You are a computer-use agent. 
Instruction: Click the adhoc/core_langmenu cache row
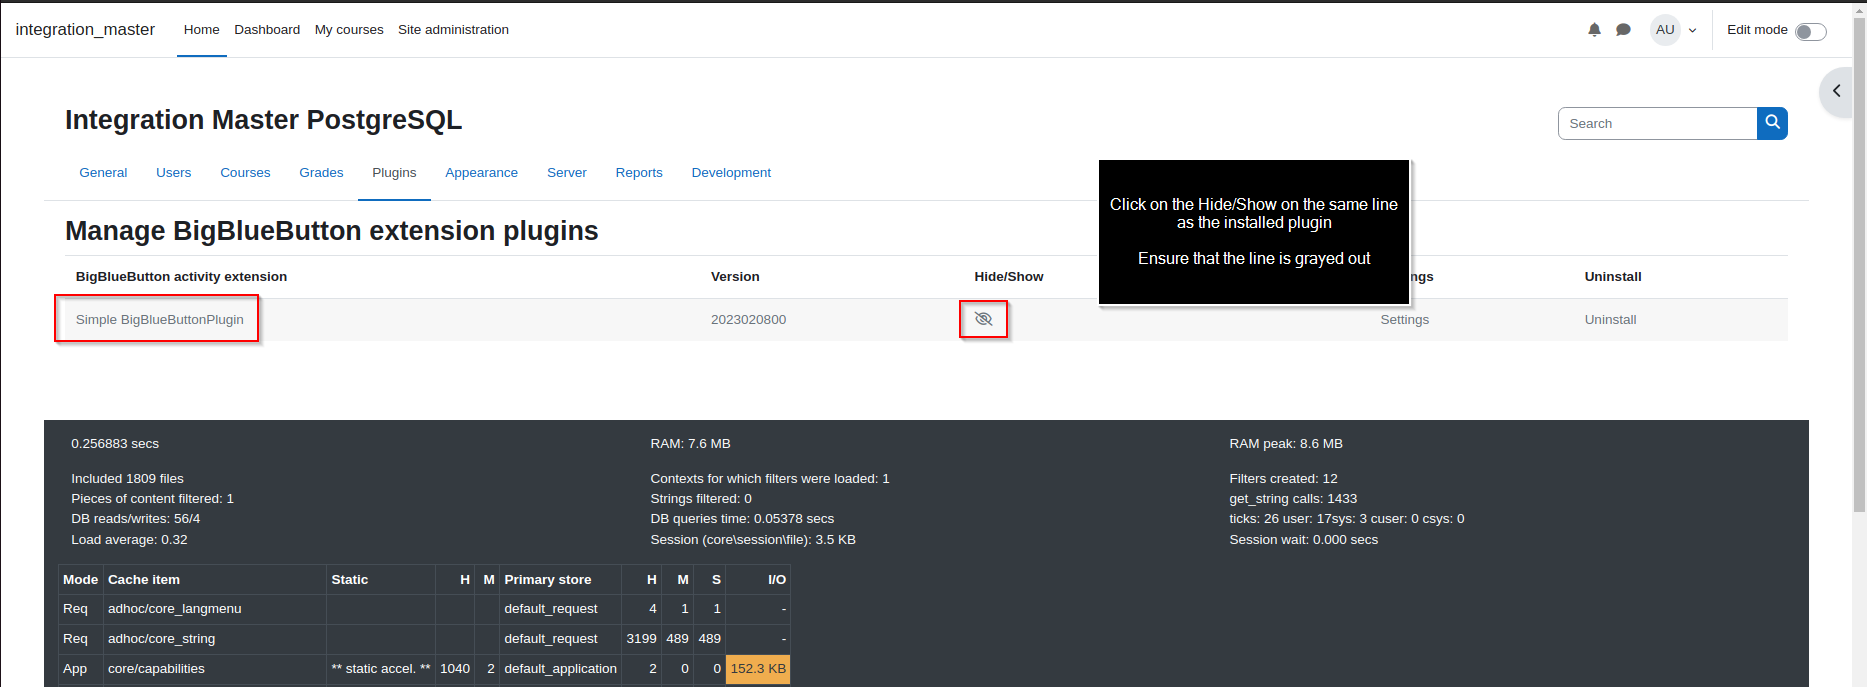click(424, 609)
